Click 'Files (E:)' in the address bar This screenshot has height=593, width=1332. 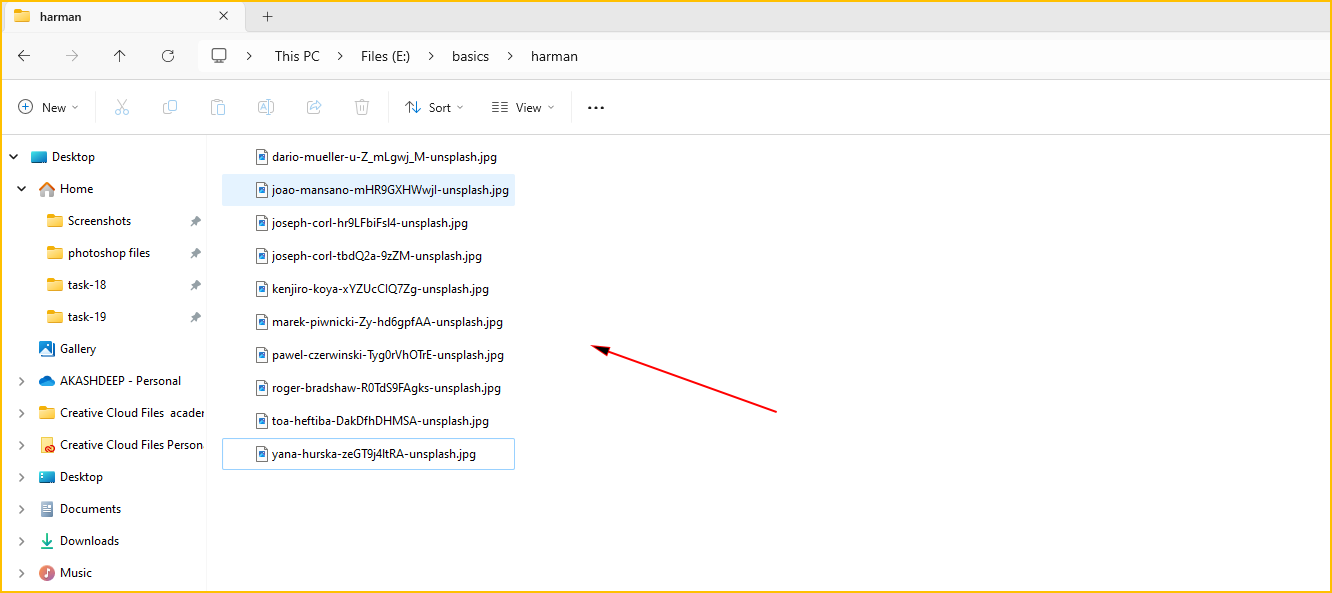click(385, 56)
